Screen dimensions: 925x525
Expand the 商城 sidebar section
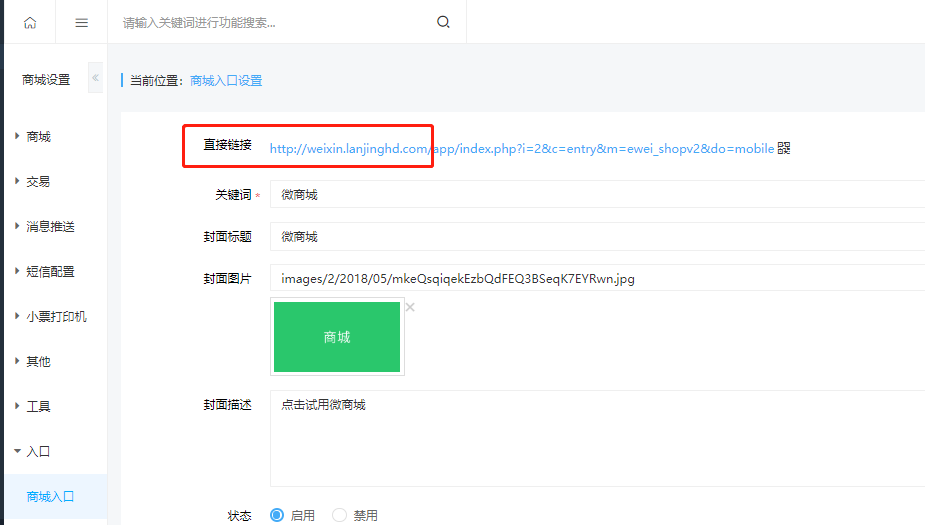pyautogui.click(x=38, y=137)
